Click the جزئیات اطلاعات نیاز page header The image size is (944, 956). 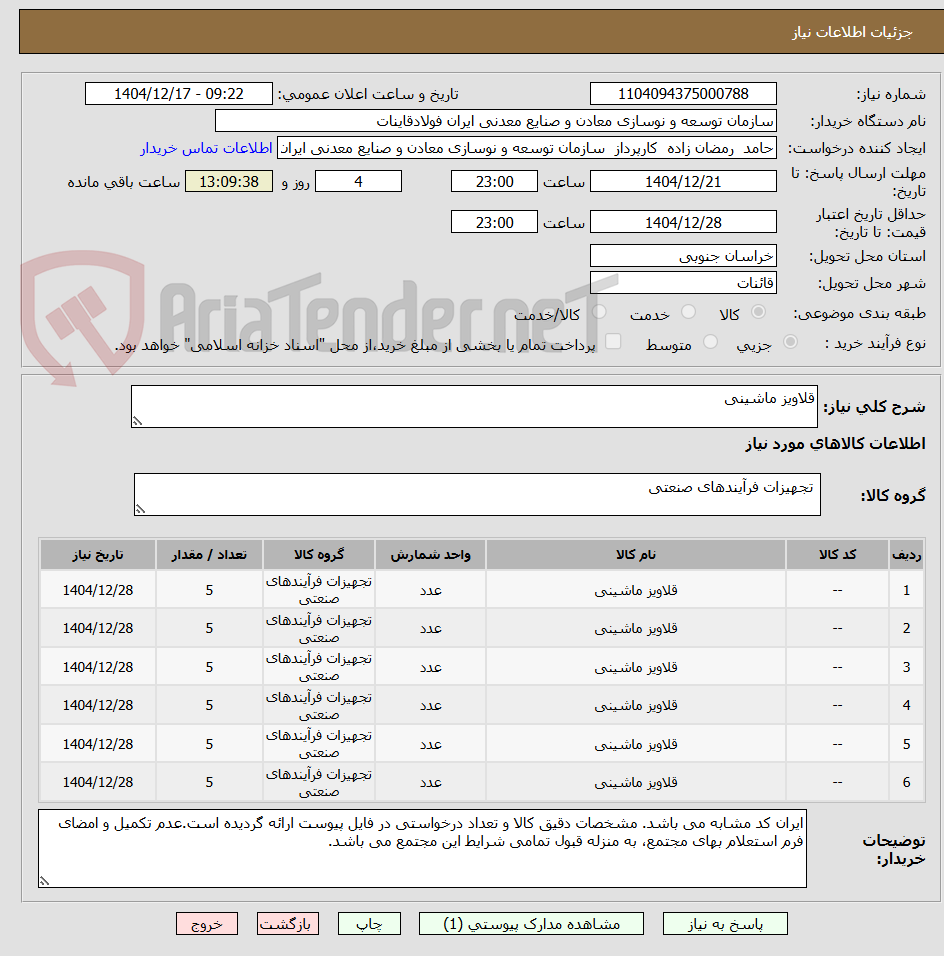tap(852, 32)
